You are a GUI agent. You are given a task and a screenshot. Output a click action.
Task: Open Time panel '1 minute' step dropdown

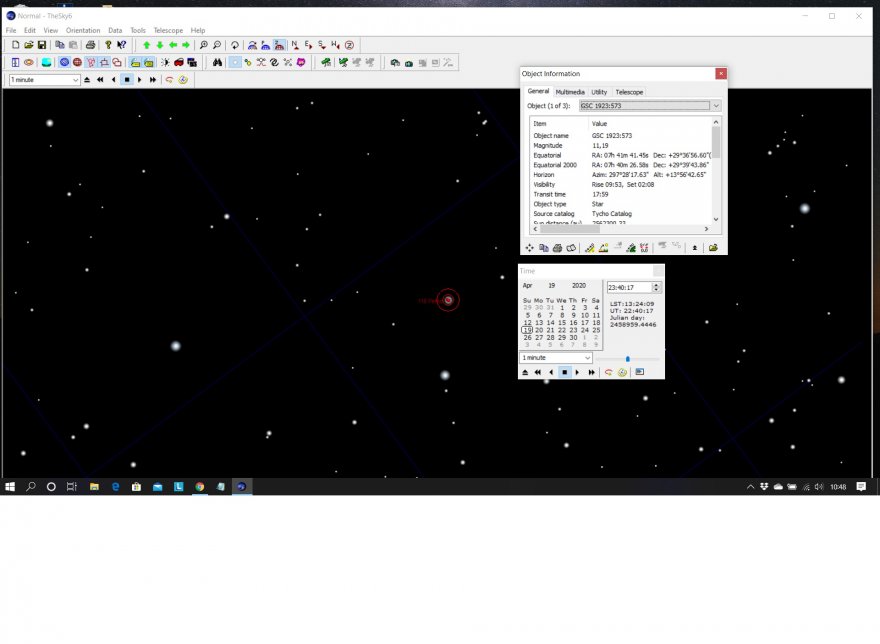coord(587,358)
